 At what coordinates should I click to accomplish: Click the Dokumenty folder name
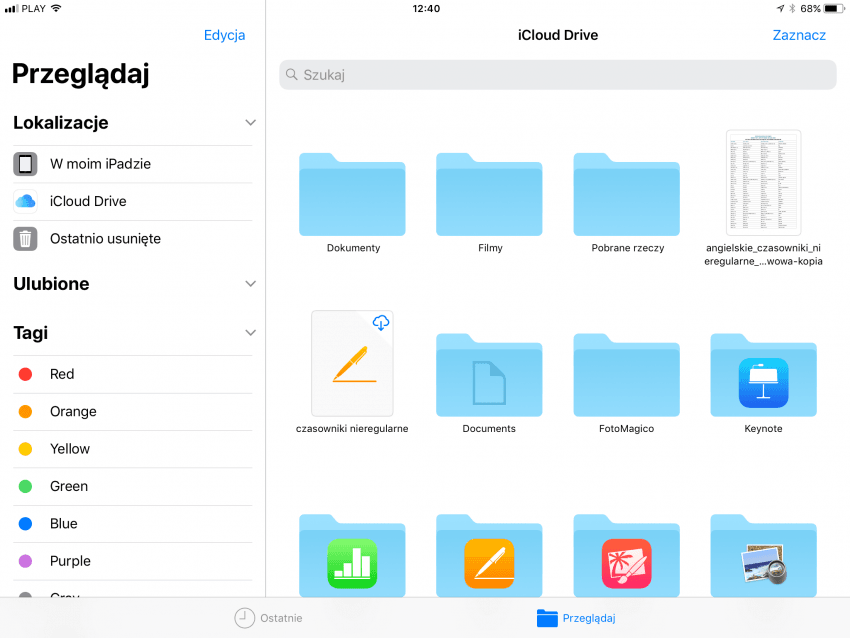(x=353, y=248)
